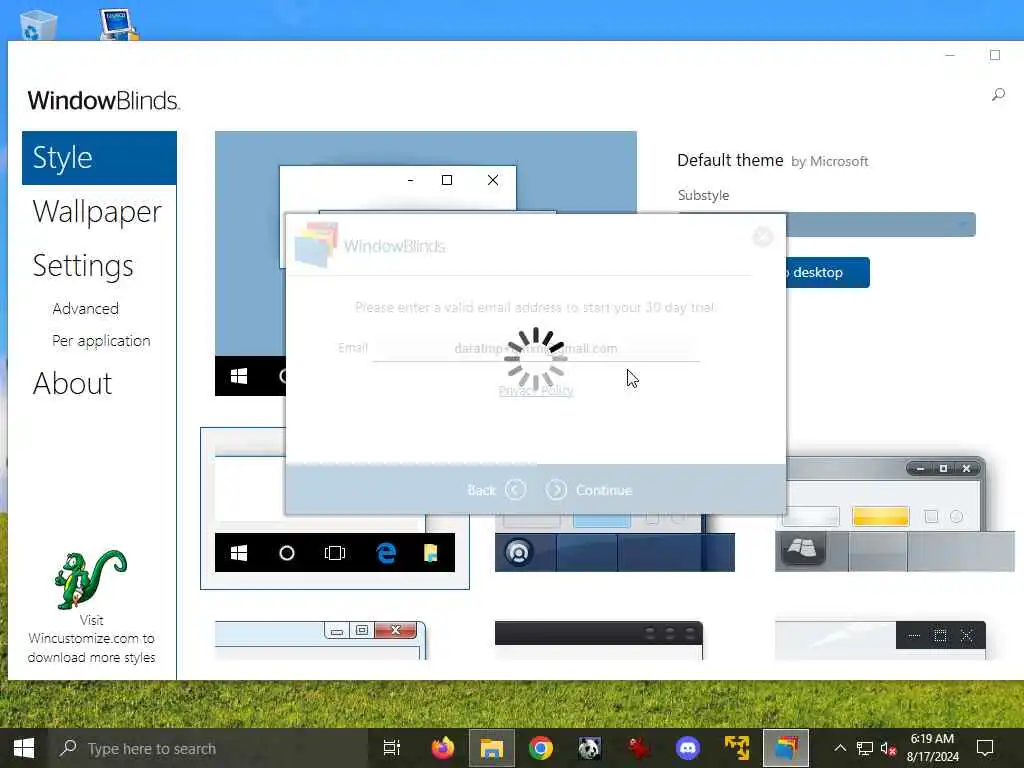Open the red bird app on taskbar
The height and width of the screenshot is (768, 1024).
[x=639, y=748]
